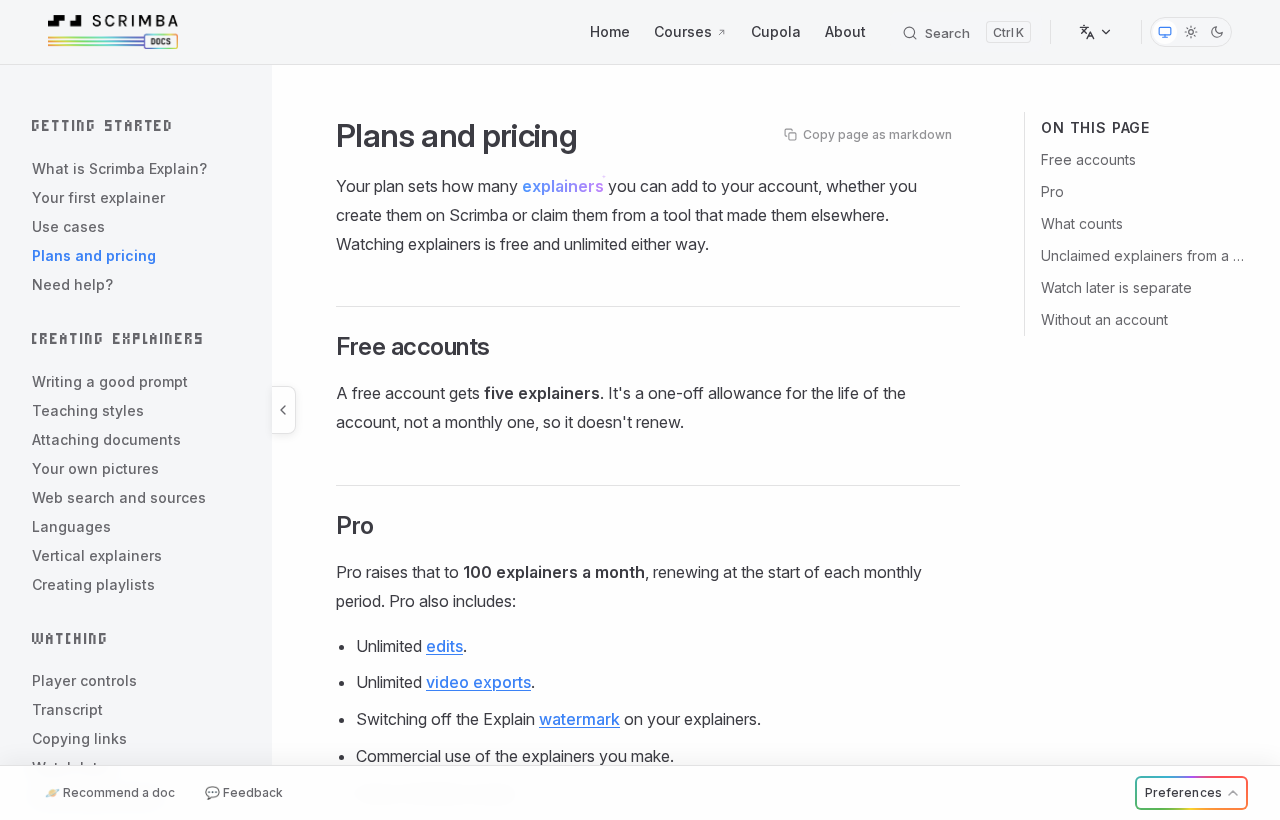
Task: Click the search magnifier icon
Action: (x=910, y=33)
